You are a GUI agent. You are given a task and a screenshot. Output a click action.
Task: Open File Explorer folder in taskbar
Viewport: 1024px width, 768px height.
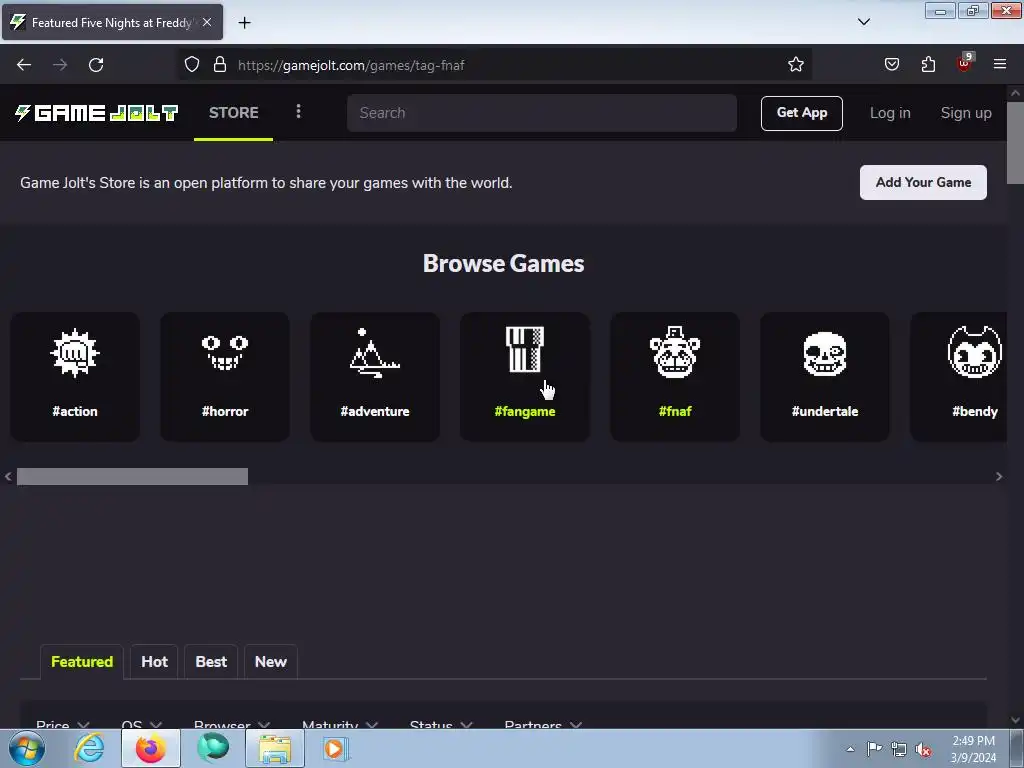pyautogui.click(x=275, y=748)
